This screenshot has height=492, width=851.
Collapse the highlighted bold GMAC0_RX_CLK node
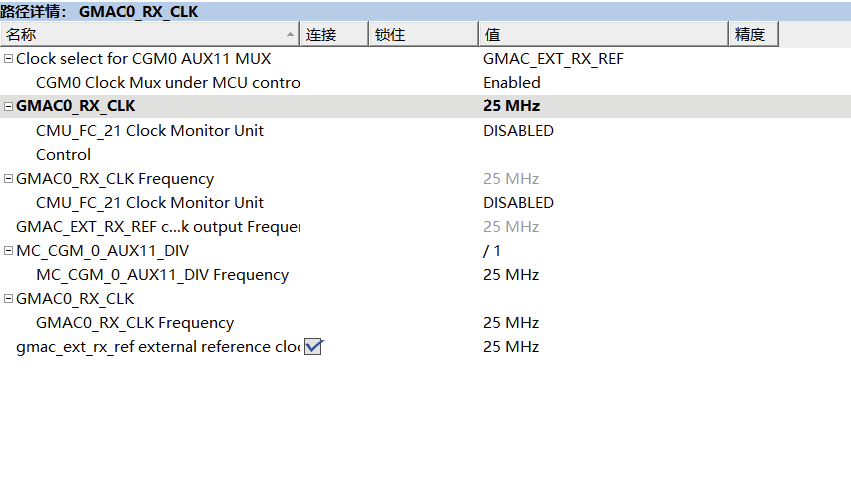coord(8,107)
